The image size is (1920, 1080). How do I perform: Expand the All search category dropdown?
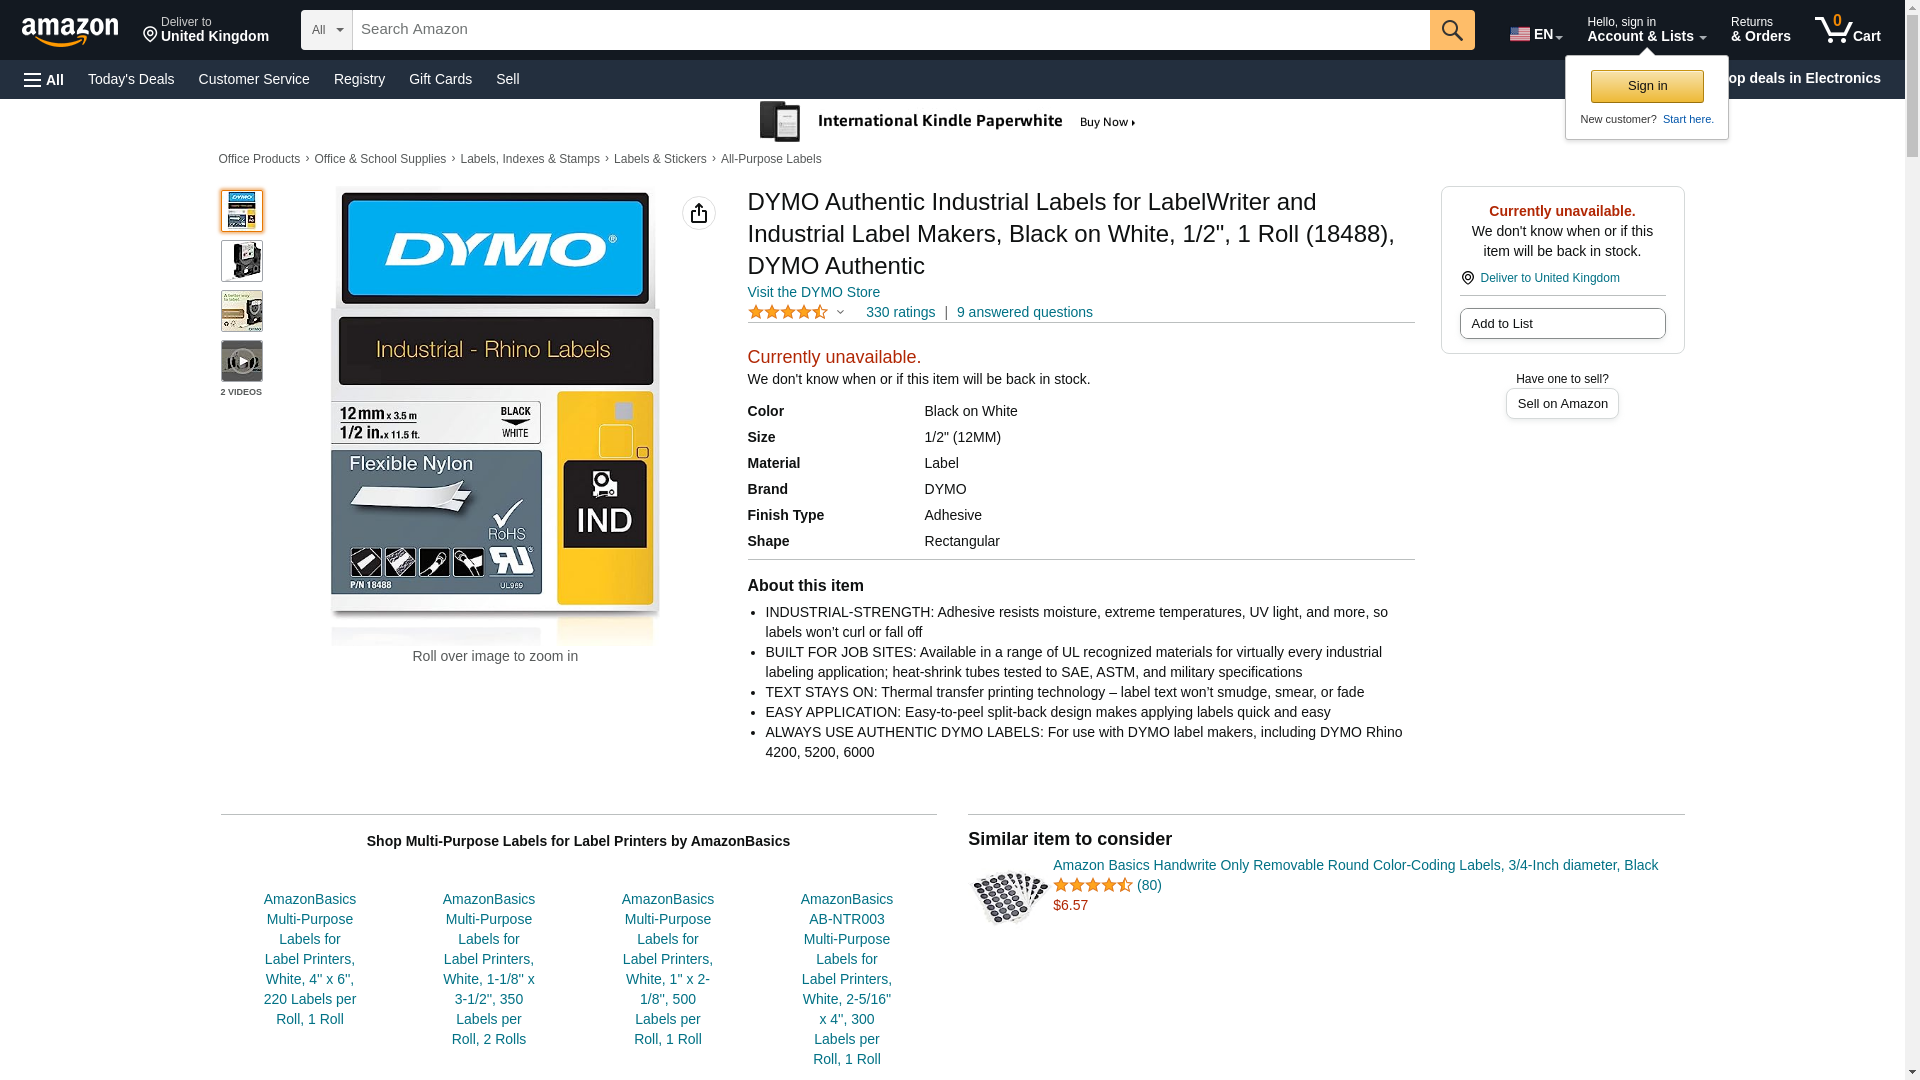click(326, 30)
